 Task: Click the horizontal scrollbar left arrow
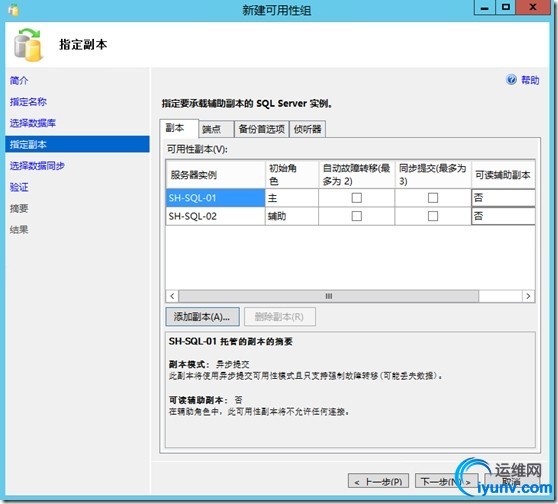click(172, 296)
